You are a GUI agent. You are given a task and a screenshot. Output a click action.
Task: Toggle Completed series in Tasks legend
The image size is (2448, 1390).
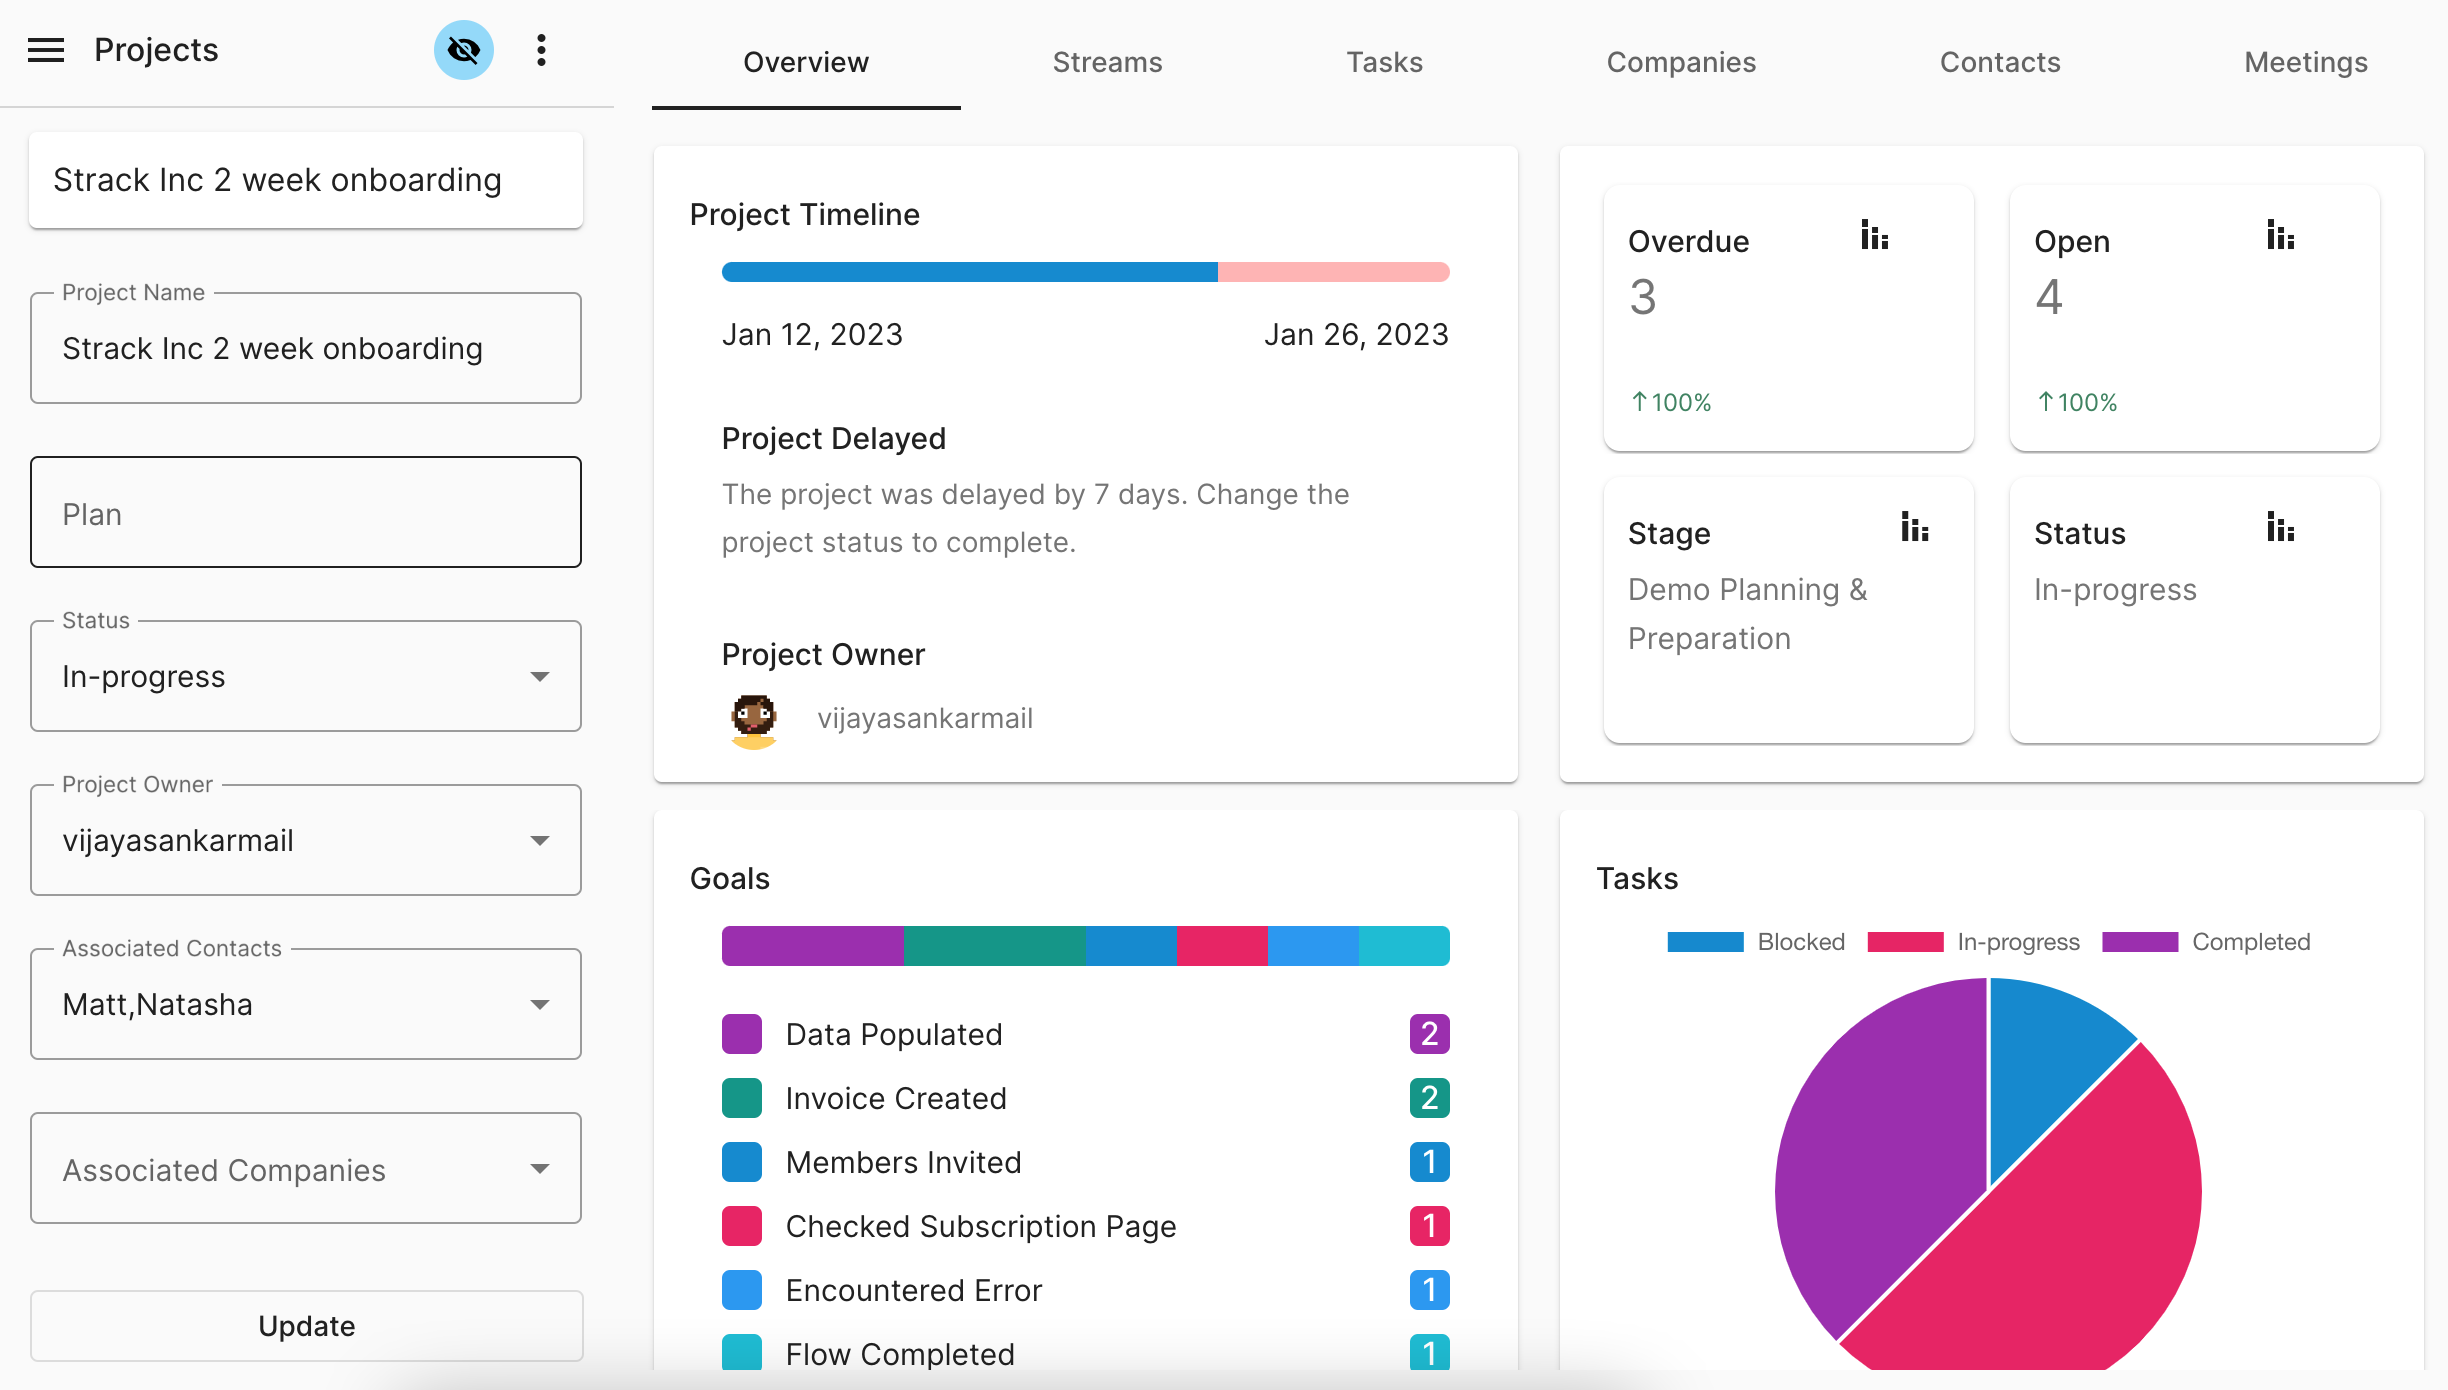pos(2206,942)
